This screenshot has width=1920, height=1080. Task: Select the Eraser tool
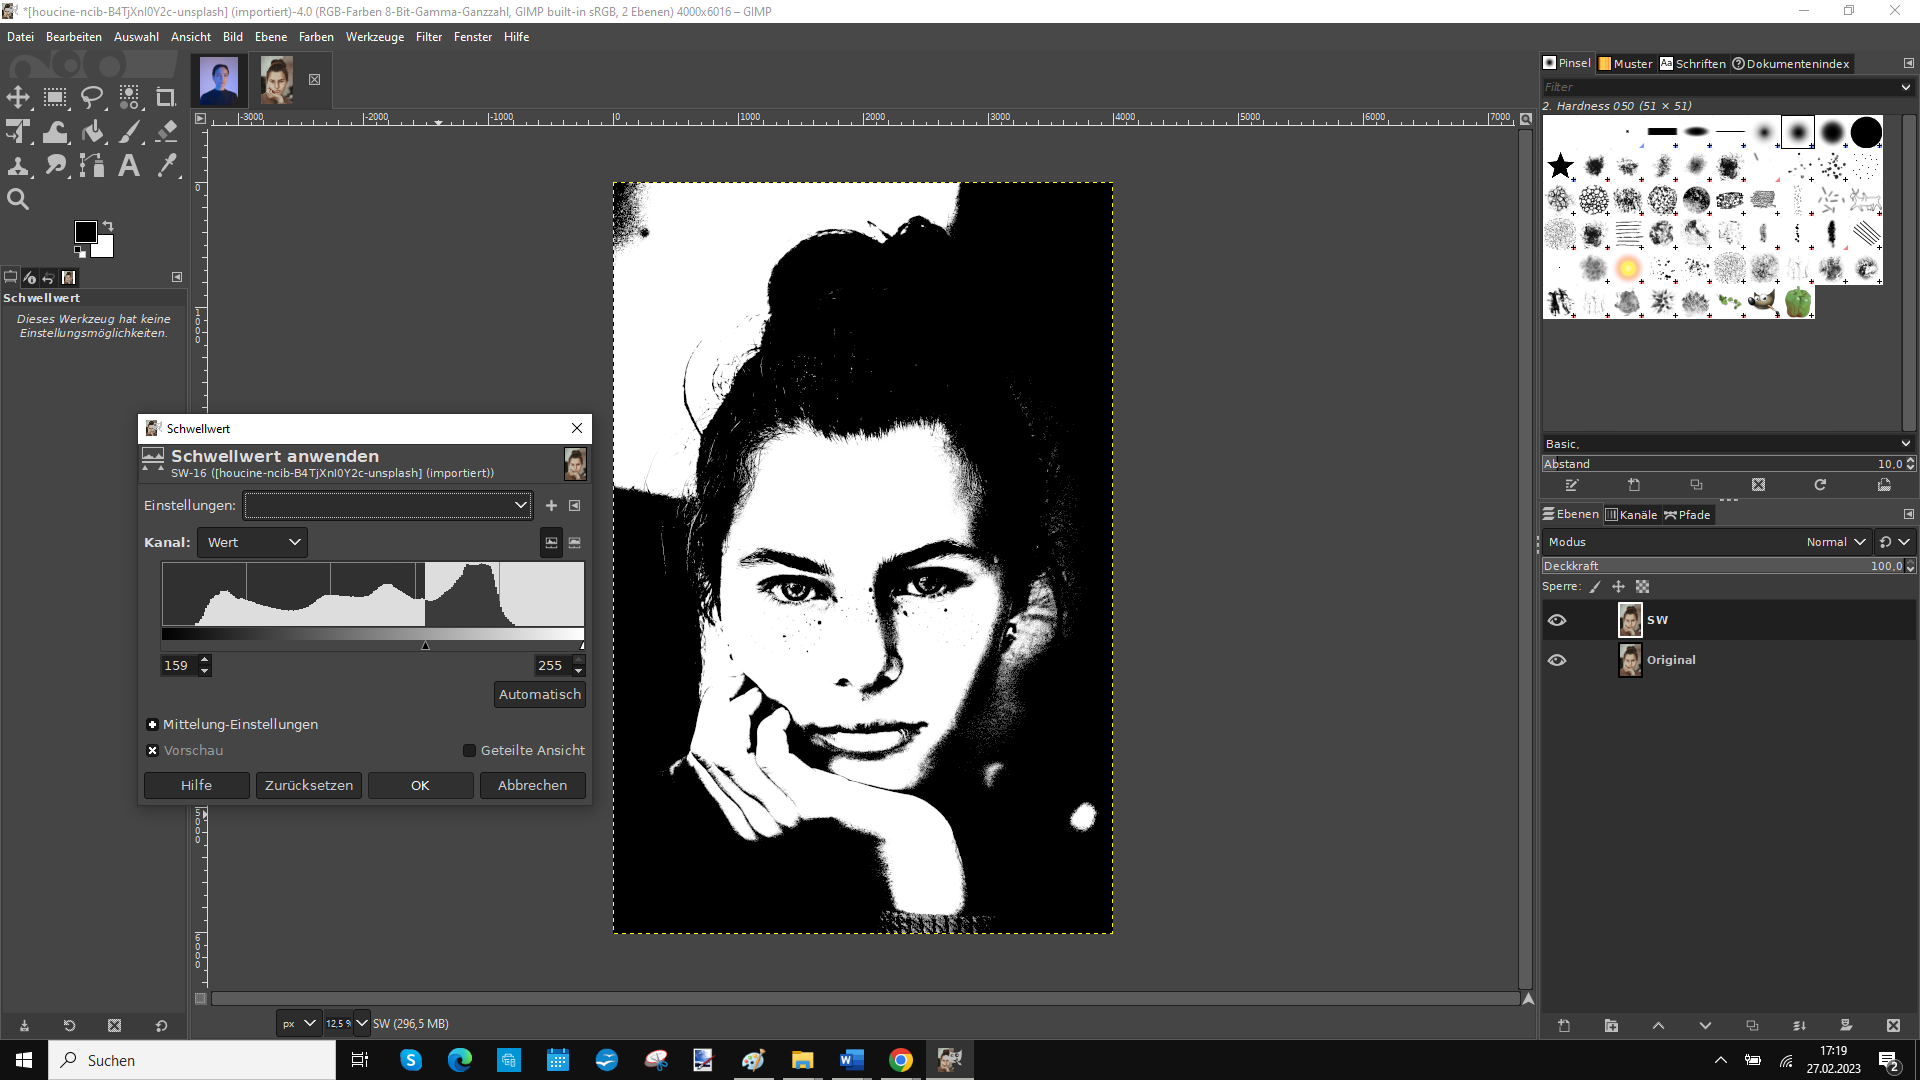(x=166, y=131)
